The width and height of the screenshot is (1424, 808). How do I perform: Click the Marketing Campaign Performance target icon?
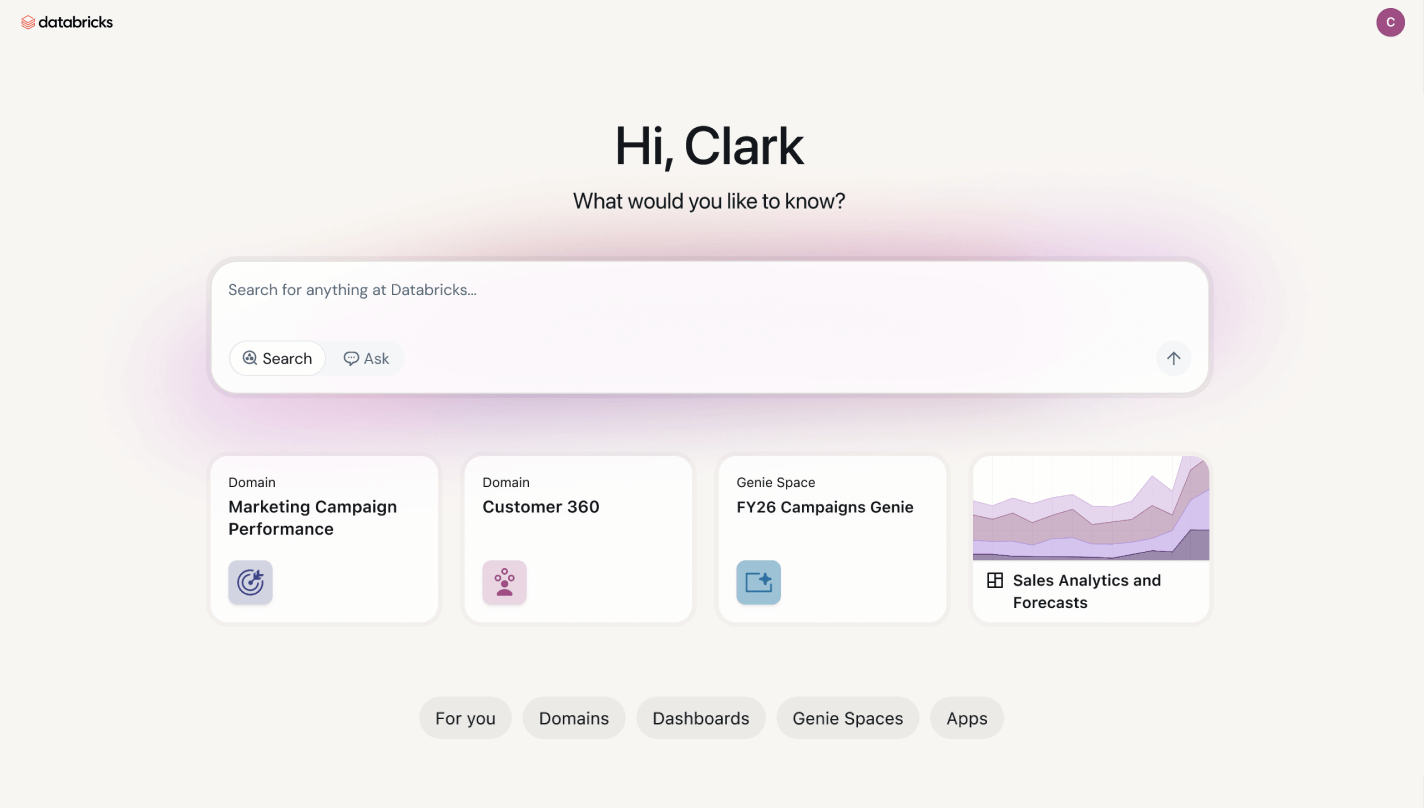coord(250,582)
